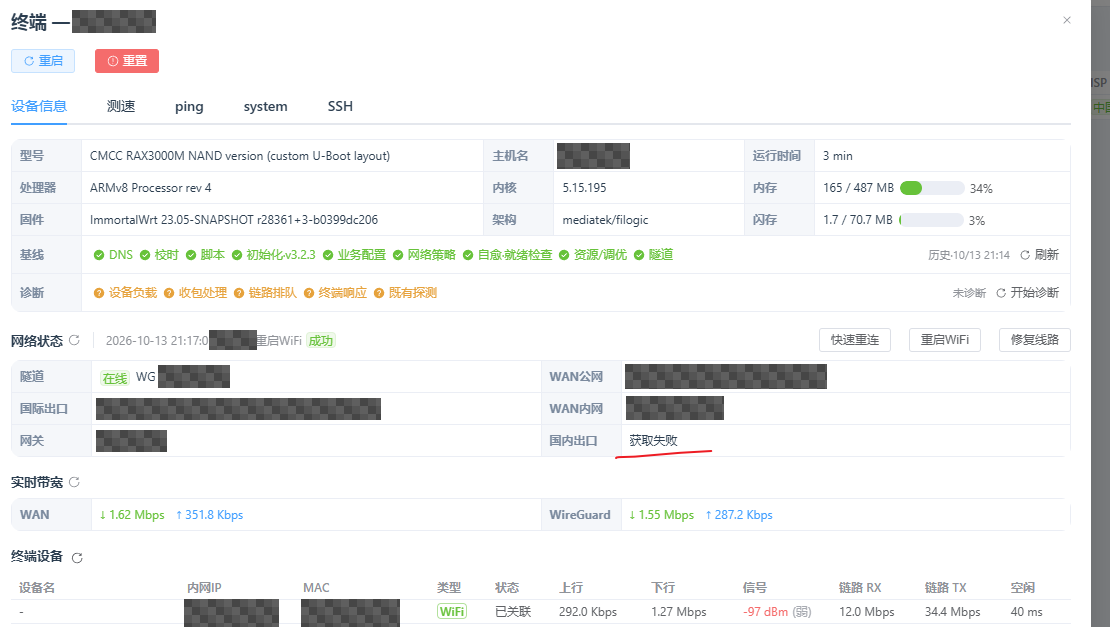The image size is (1110, 627).
Task: Open the 设备信息 tab
Action: pyautogui.click(x=39, y=106)
